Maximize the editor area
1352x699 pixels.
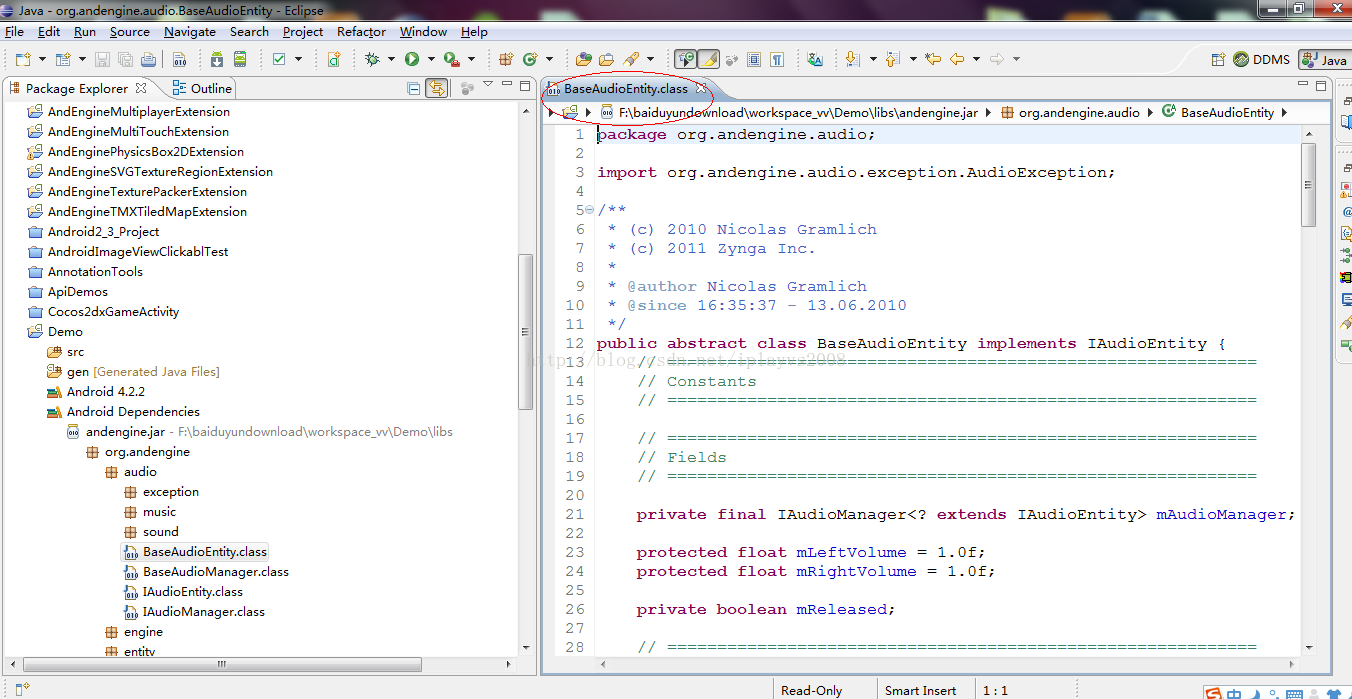coord(1321,86)
